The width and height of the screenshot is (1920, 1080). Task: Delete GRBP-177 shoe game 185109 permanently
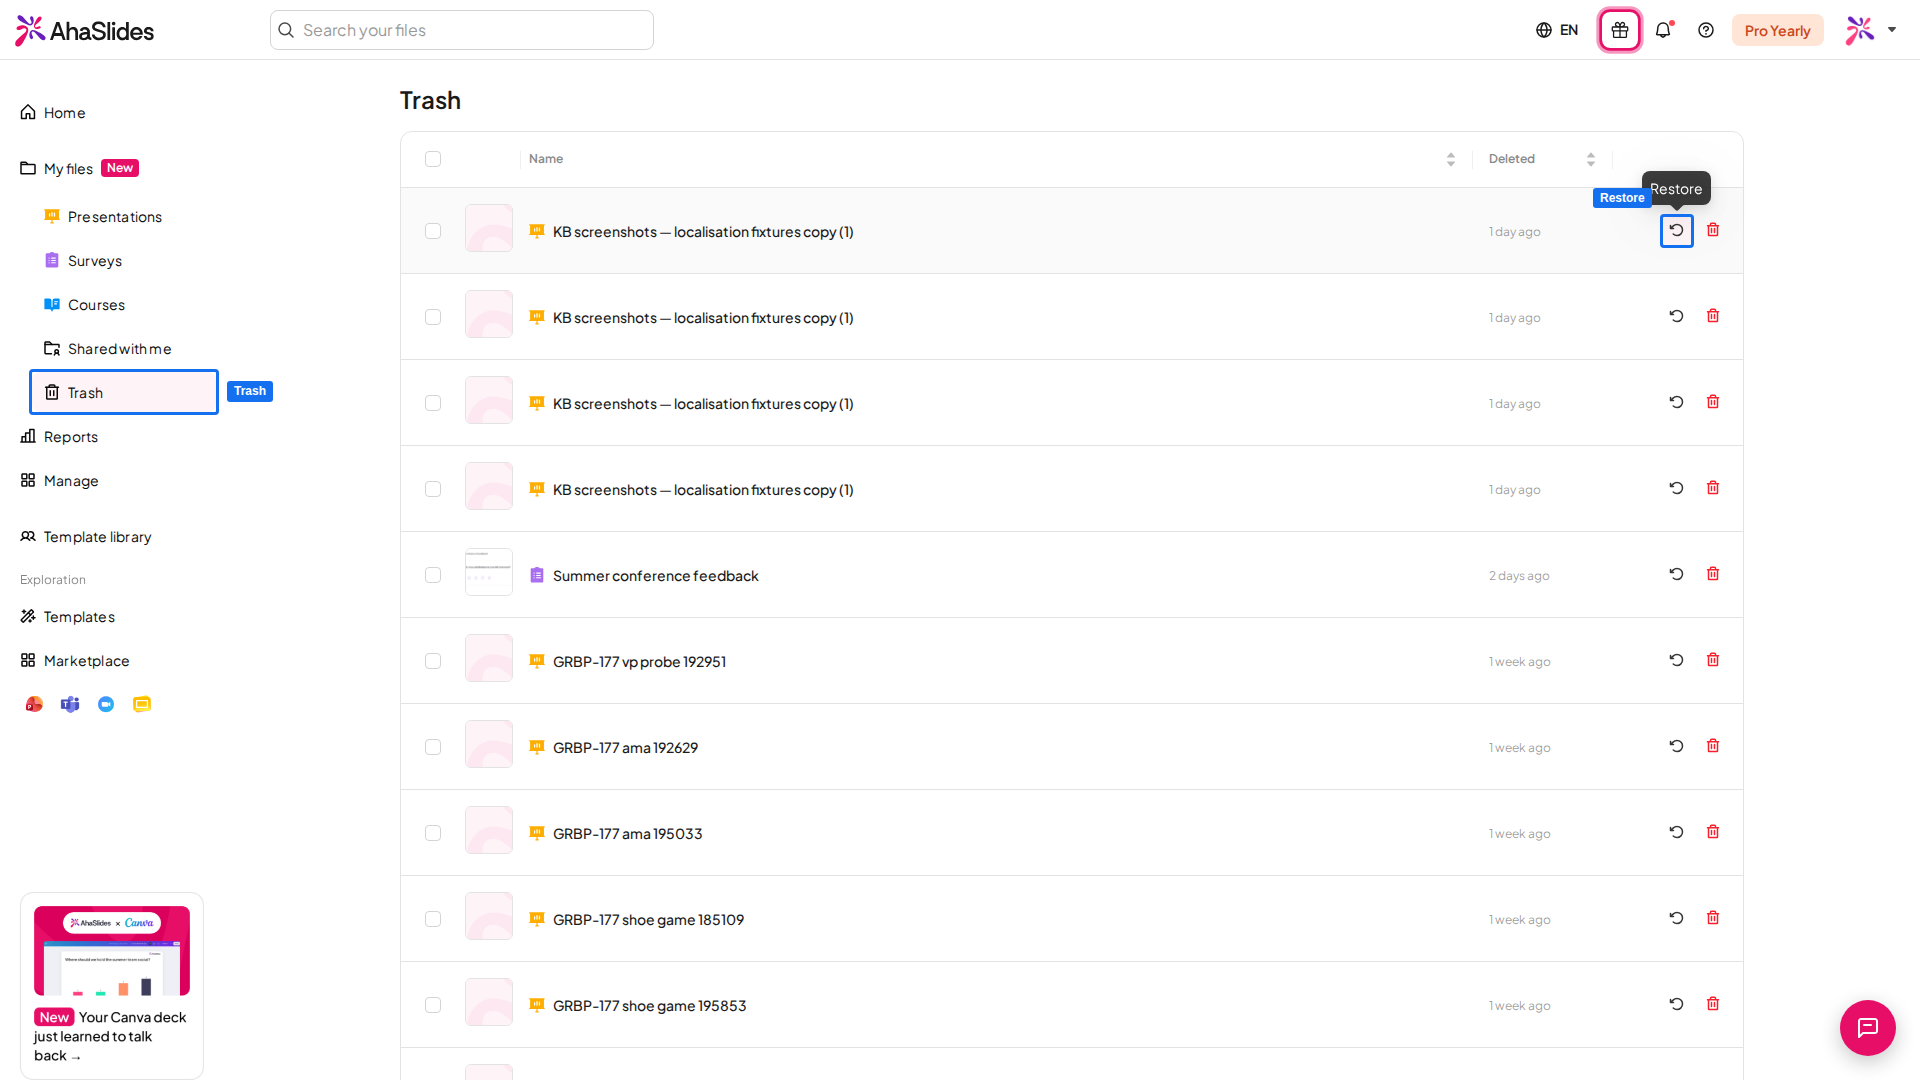[1713, 918]
